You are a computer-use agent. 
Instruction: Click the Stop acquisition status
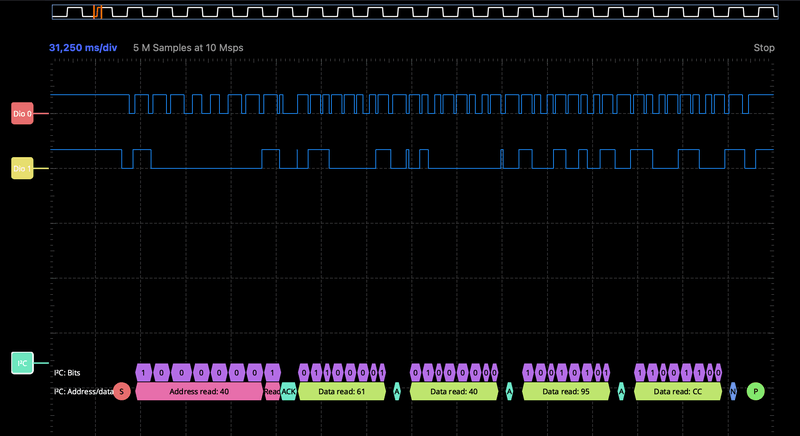click(x=764, y=47)
